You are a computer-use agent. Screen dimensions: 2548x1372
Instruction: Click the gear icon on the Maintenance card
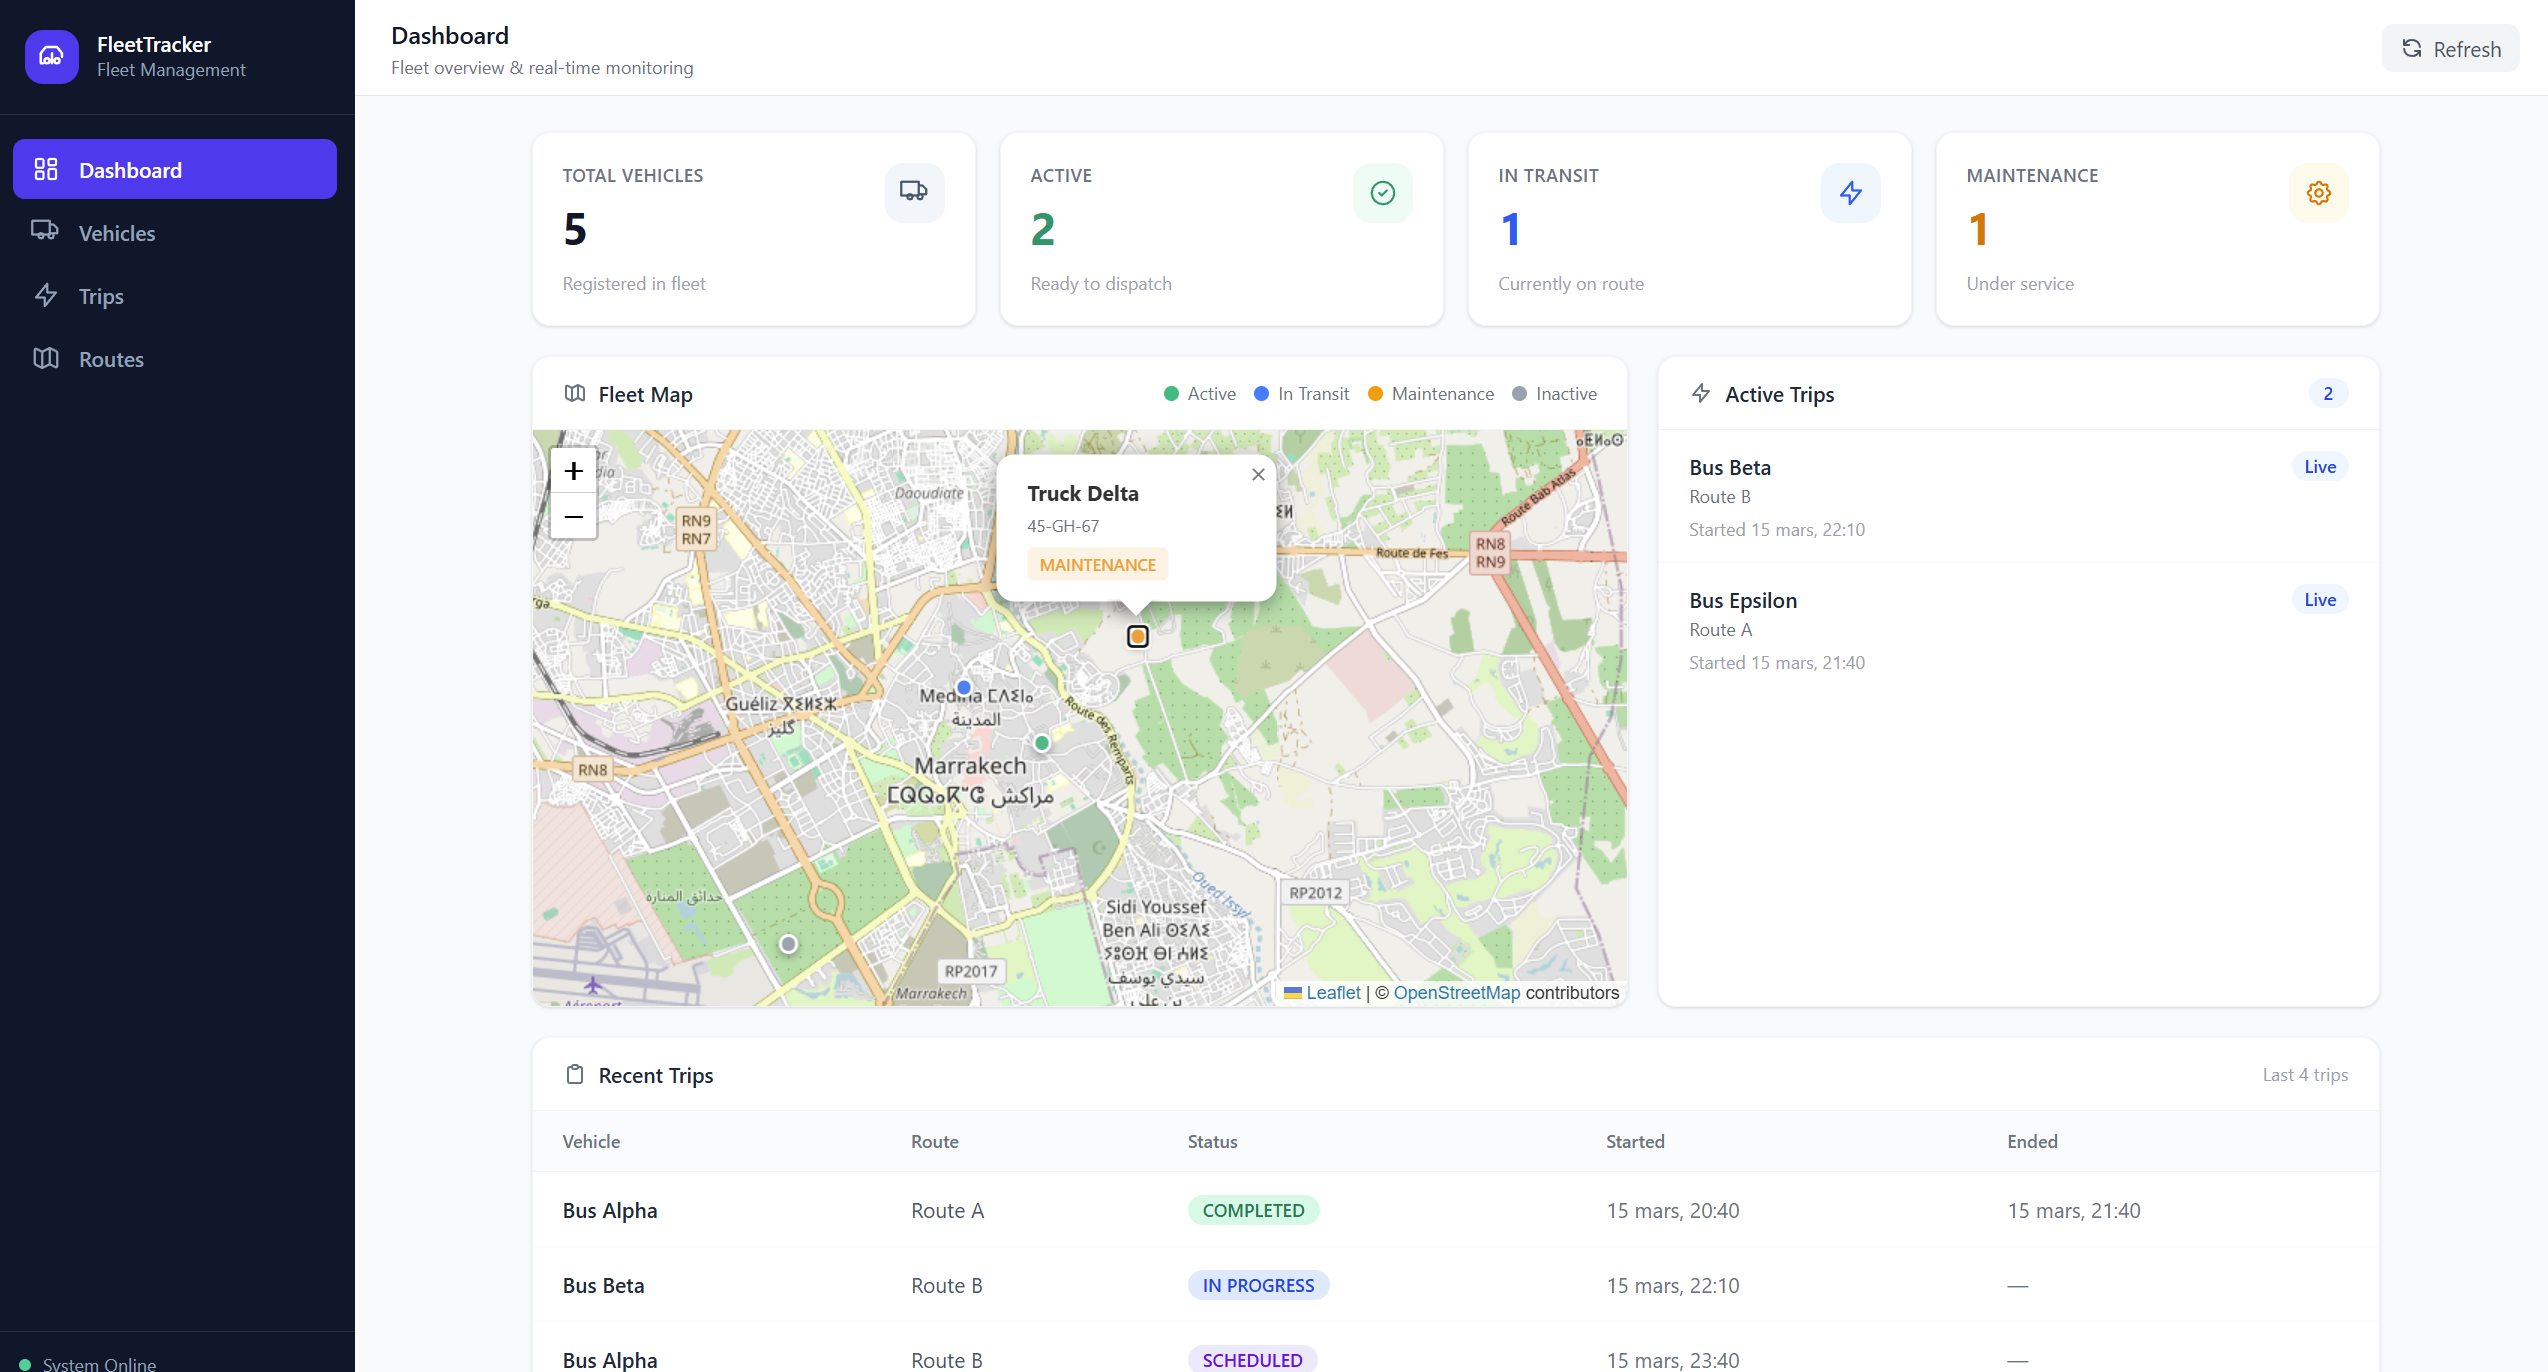tap(2318, 192)
